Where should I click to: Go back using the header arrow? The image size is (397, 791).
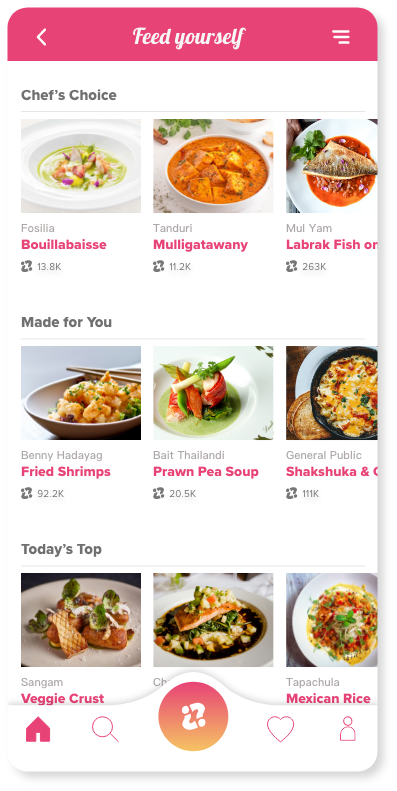(x=41, y=37)
